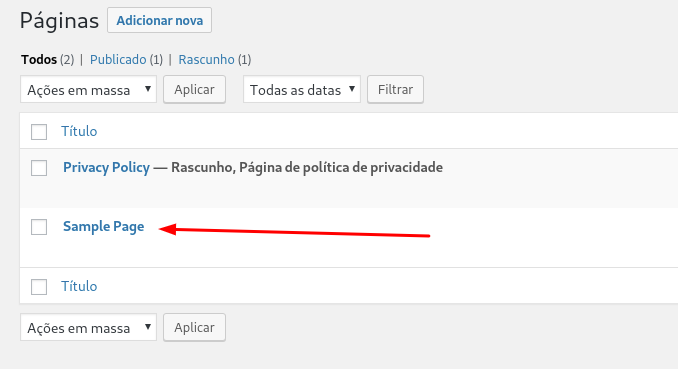
Task: Toggle the select-all checkbox in footer row
Action: pos(39,286)
